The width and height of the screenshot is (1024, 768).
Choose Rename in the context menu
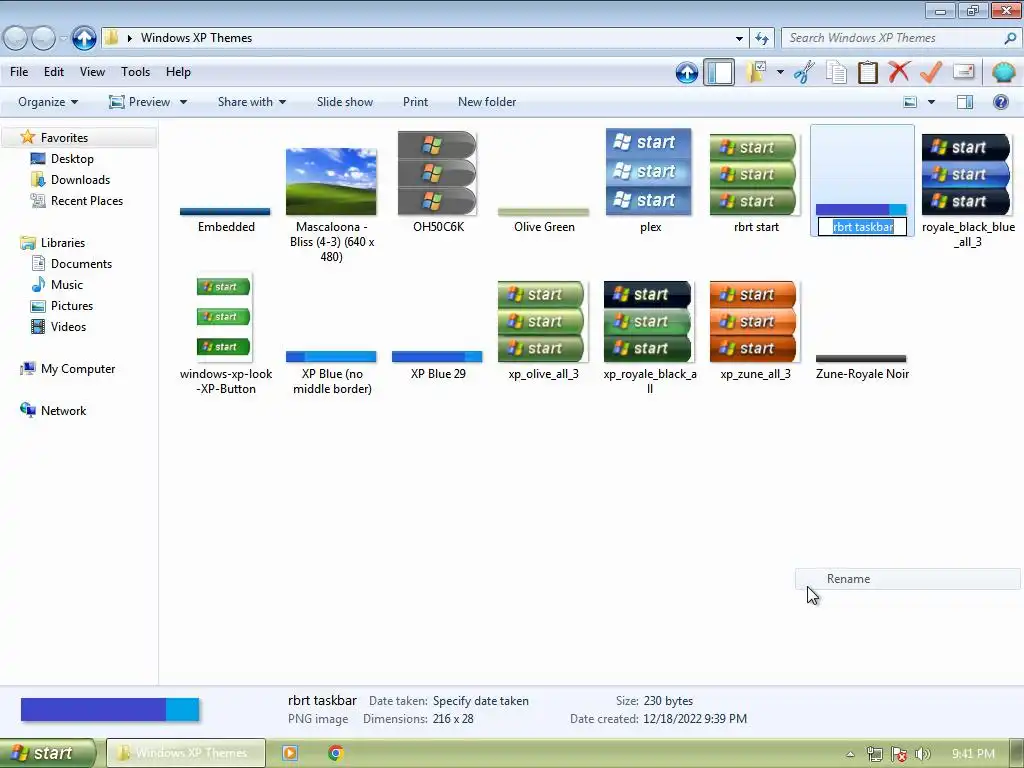pos(908,579)
